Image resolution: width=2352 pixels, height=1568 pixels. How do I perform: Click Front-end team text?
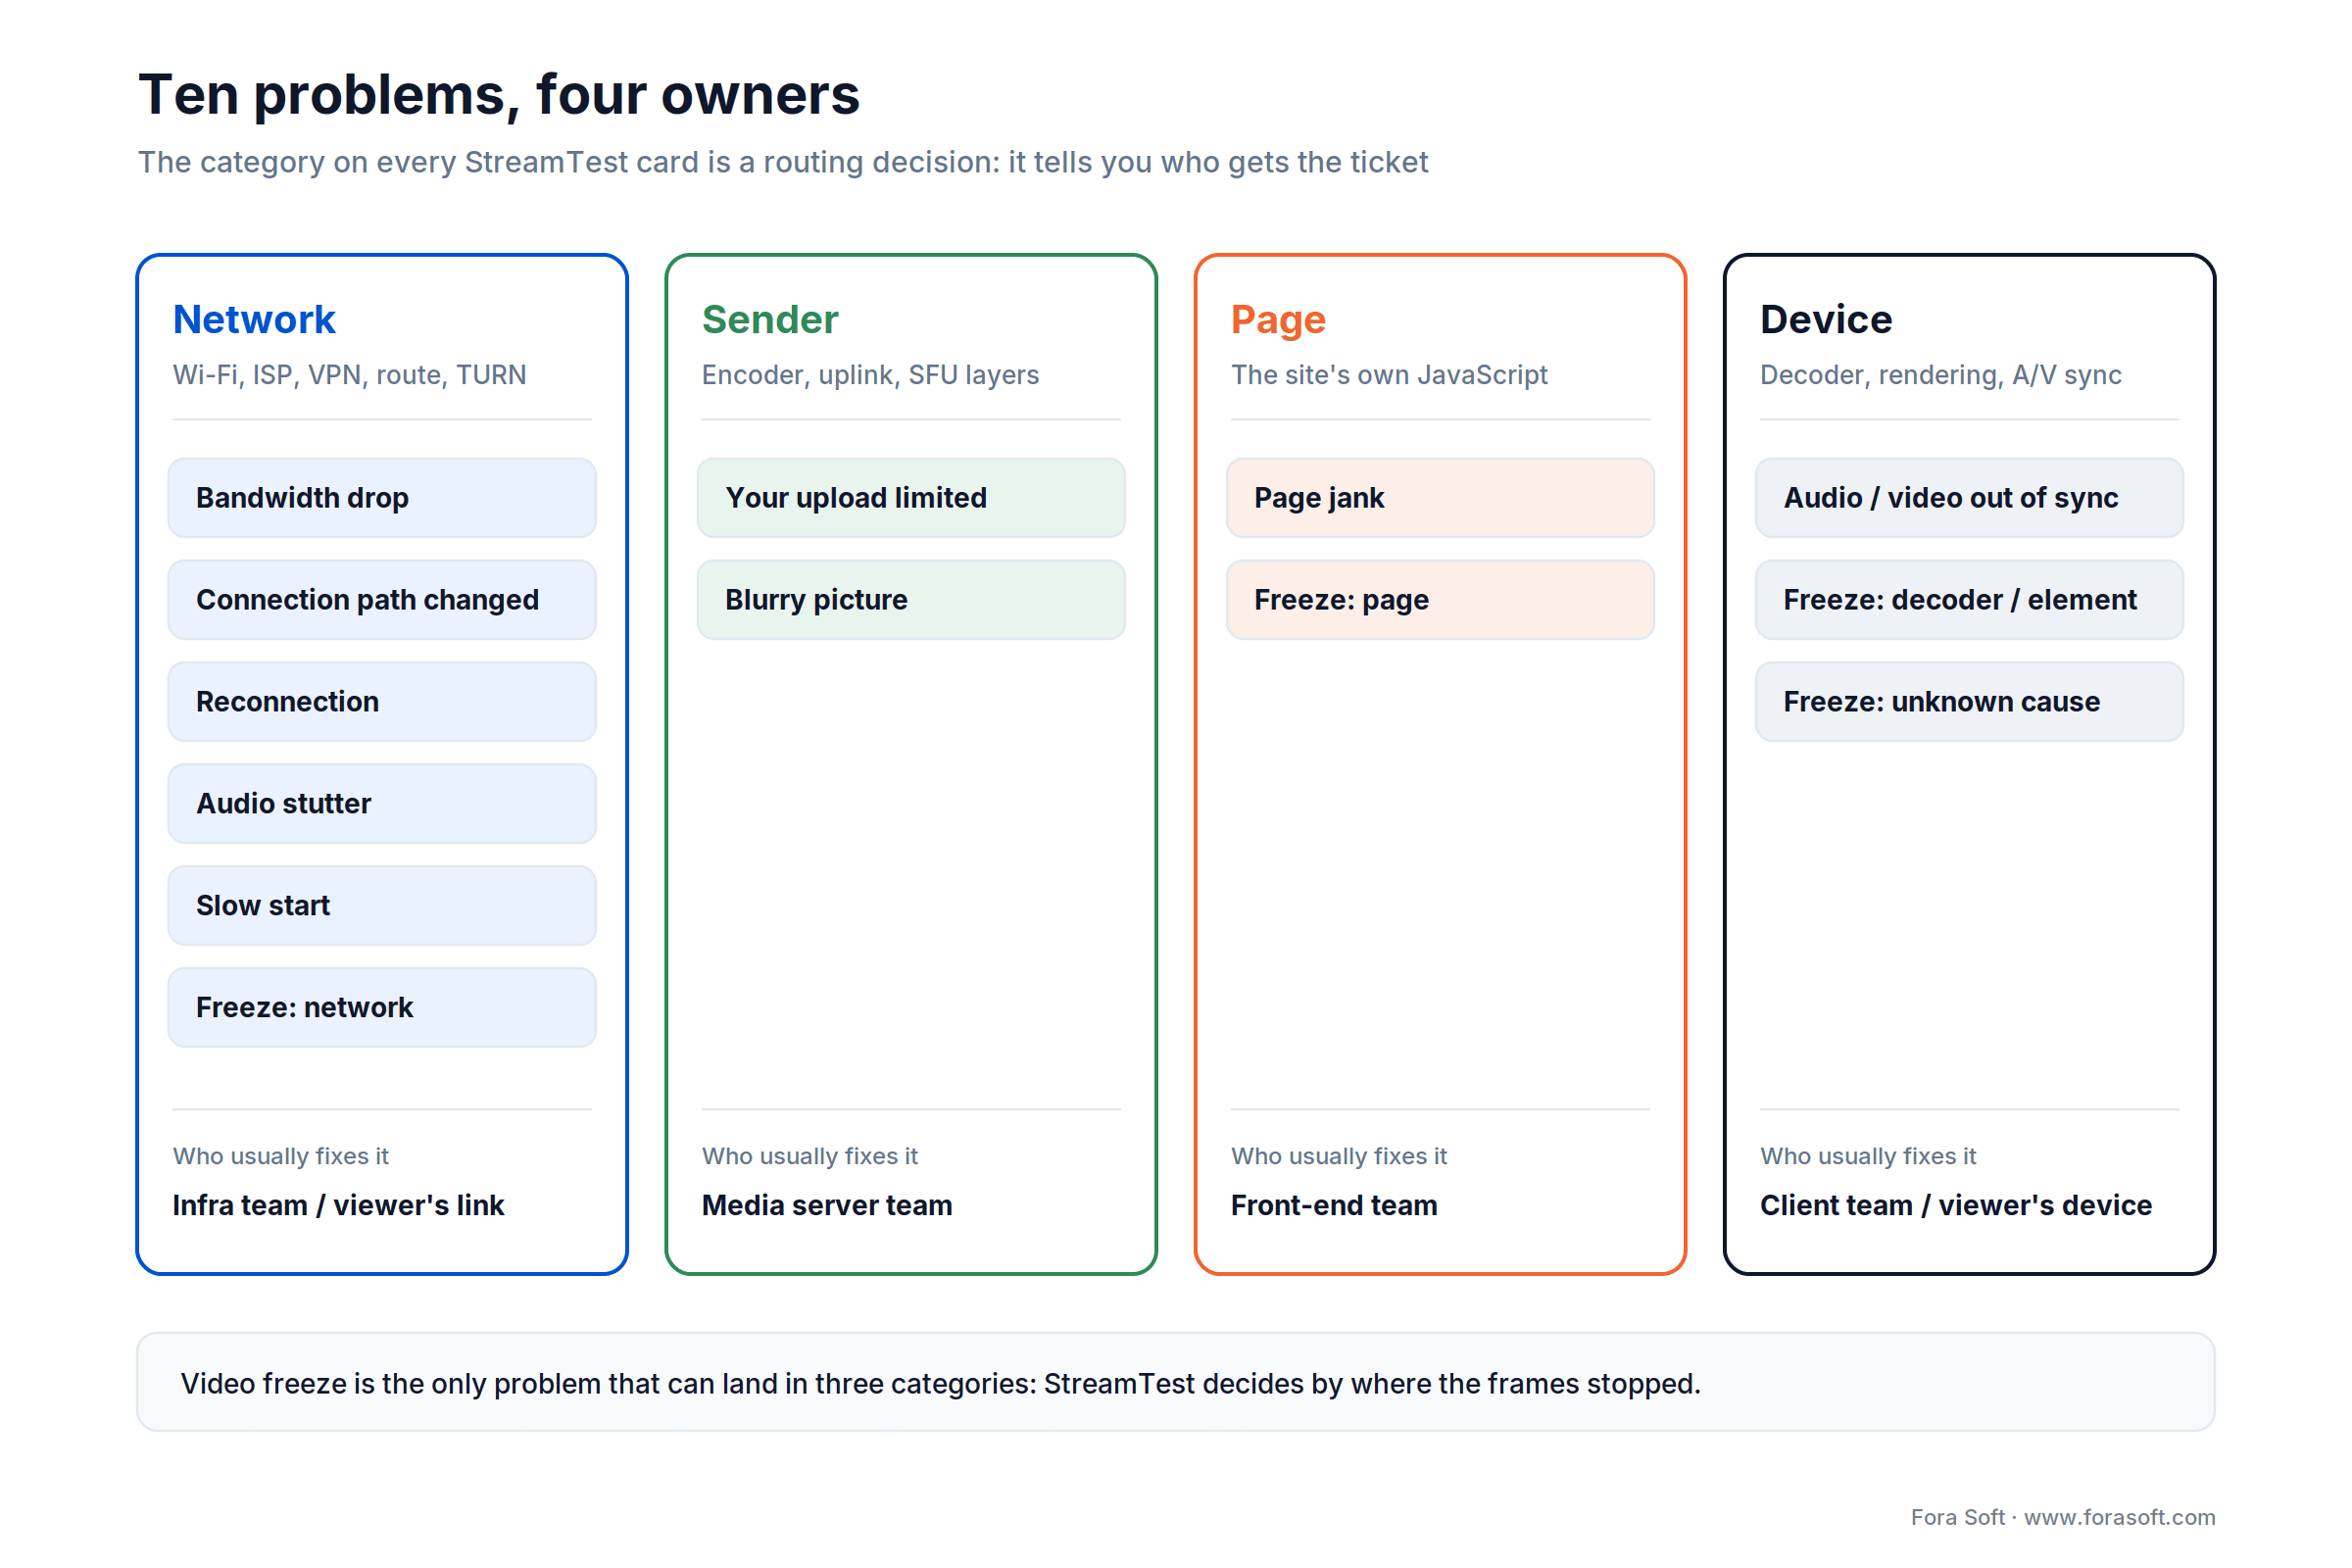click(1334, 1205)
